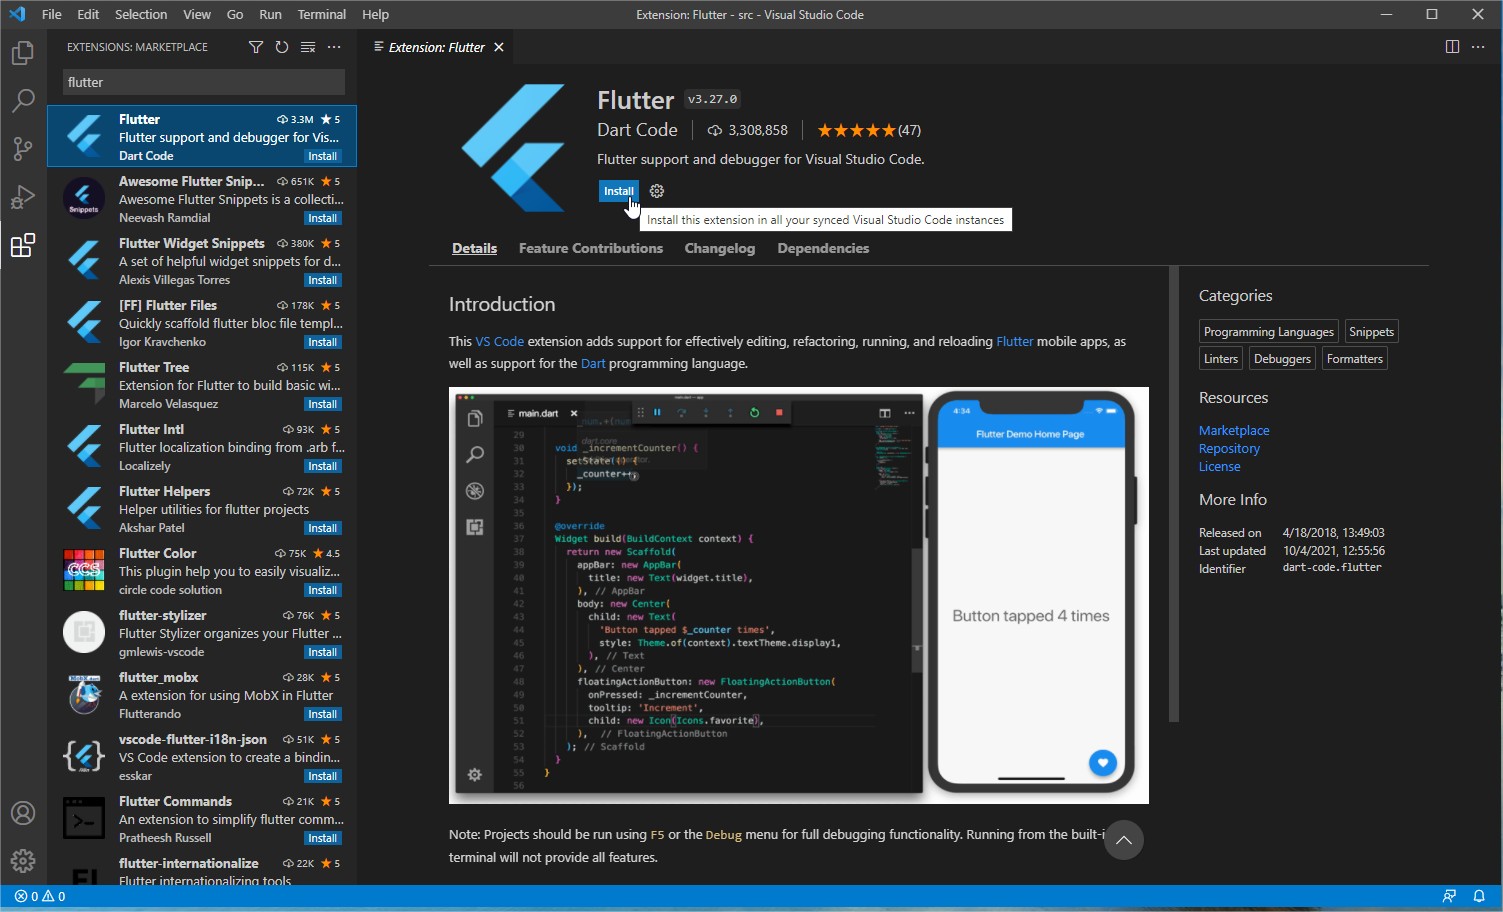
Task: Open the Flutter extension manage gear
Action: (657, 191)
